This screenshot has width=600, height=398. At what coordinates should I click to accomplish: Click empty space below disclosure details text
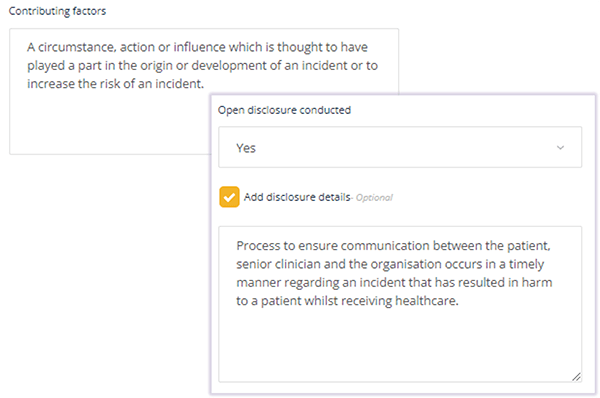[398, 344]
